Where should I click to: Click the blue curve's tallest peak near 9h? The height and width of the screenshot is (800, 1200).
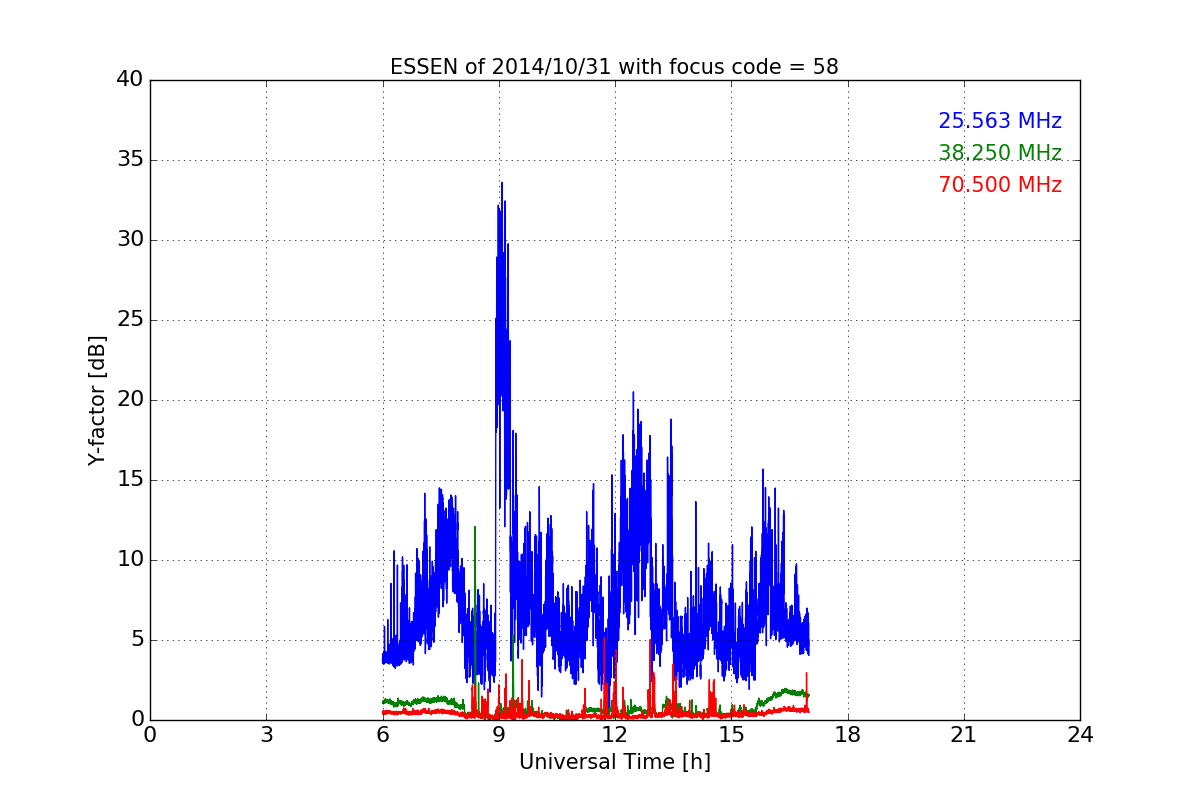502,184
